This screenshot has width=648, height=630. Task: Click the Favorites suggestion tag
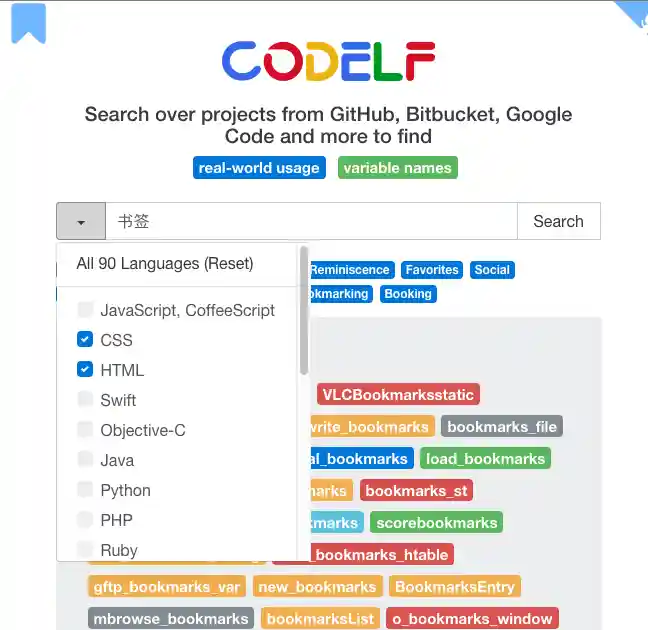432,270
